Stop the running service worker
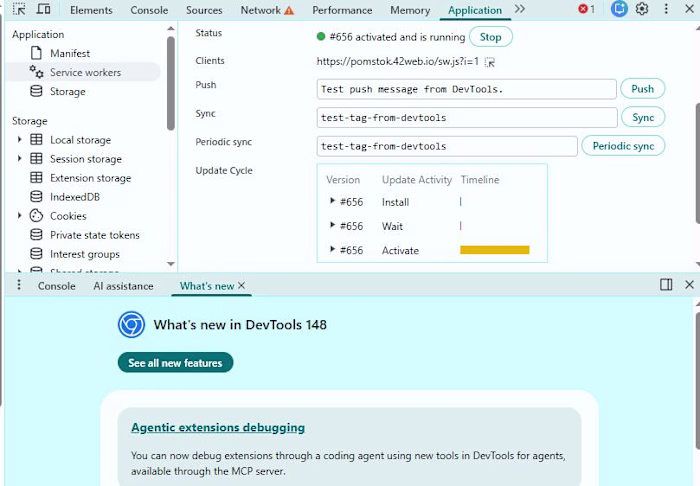This screenshot has width=700, height=486. [x=491, y=37]
